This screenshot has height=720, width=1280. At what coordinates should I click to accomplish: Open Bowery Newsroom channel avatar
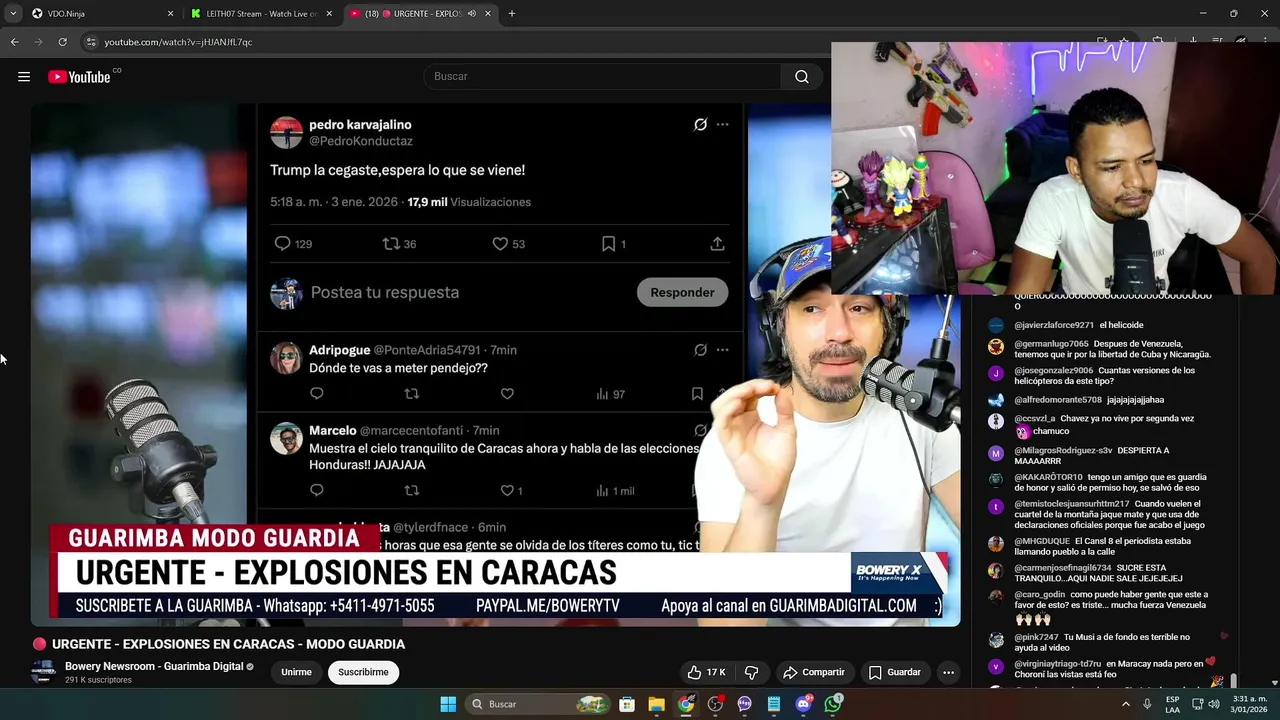pos(43,672)
